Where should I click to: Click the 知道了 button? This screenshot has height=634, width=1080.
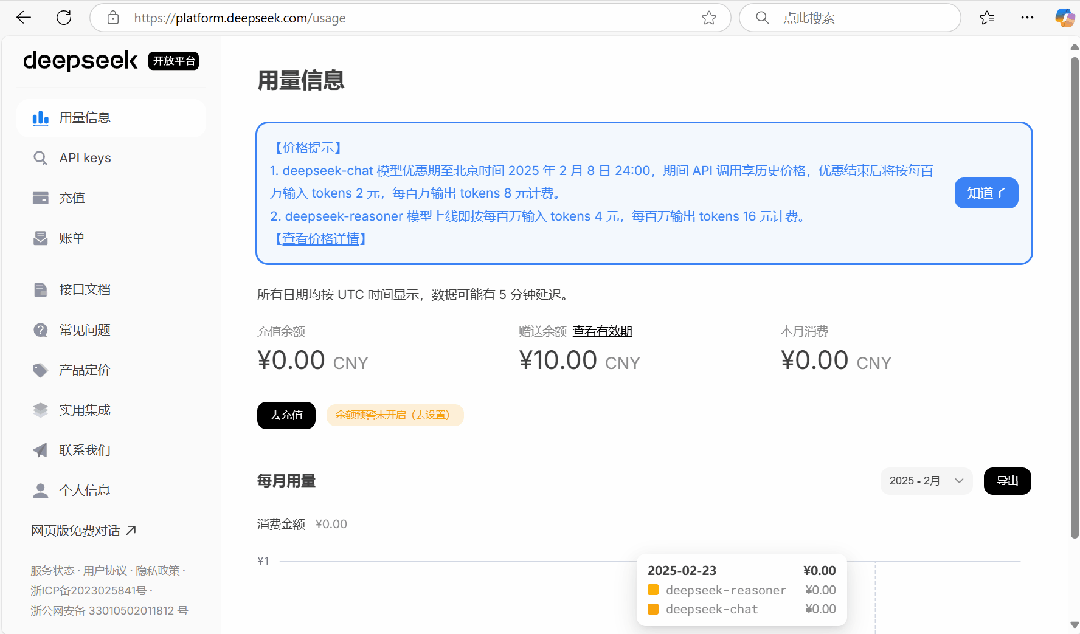tap(986, 192)
